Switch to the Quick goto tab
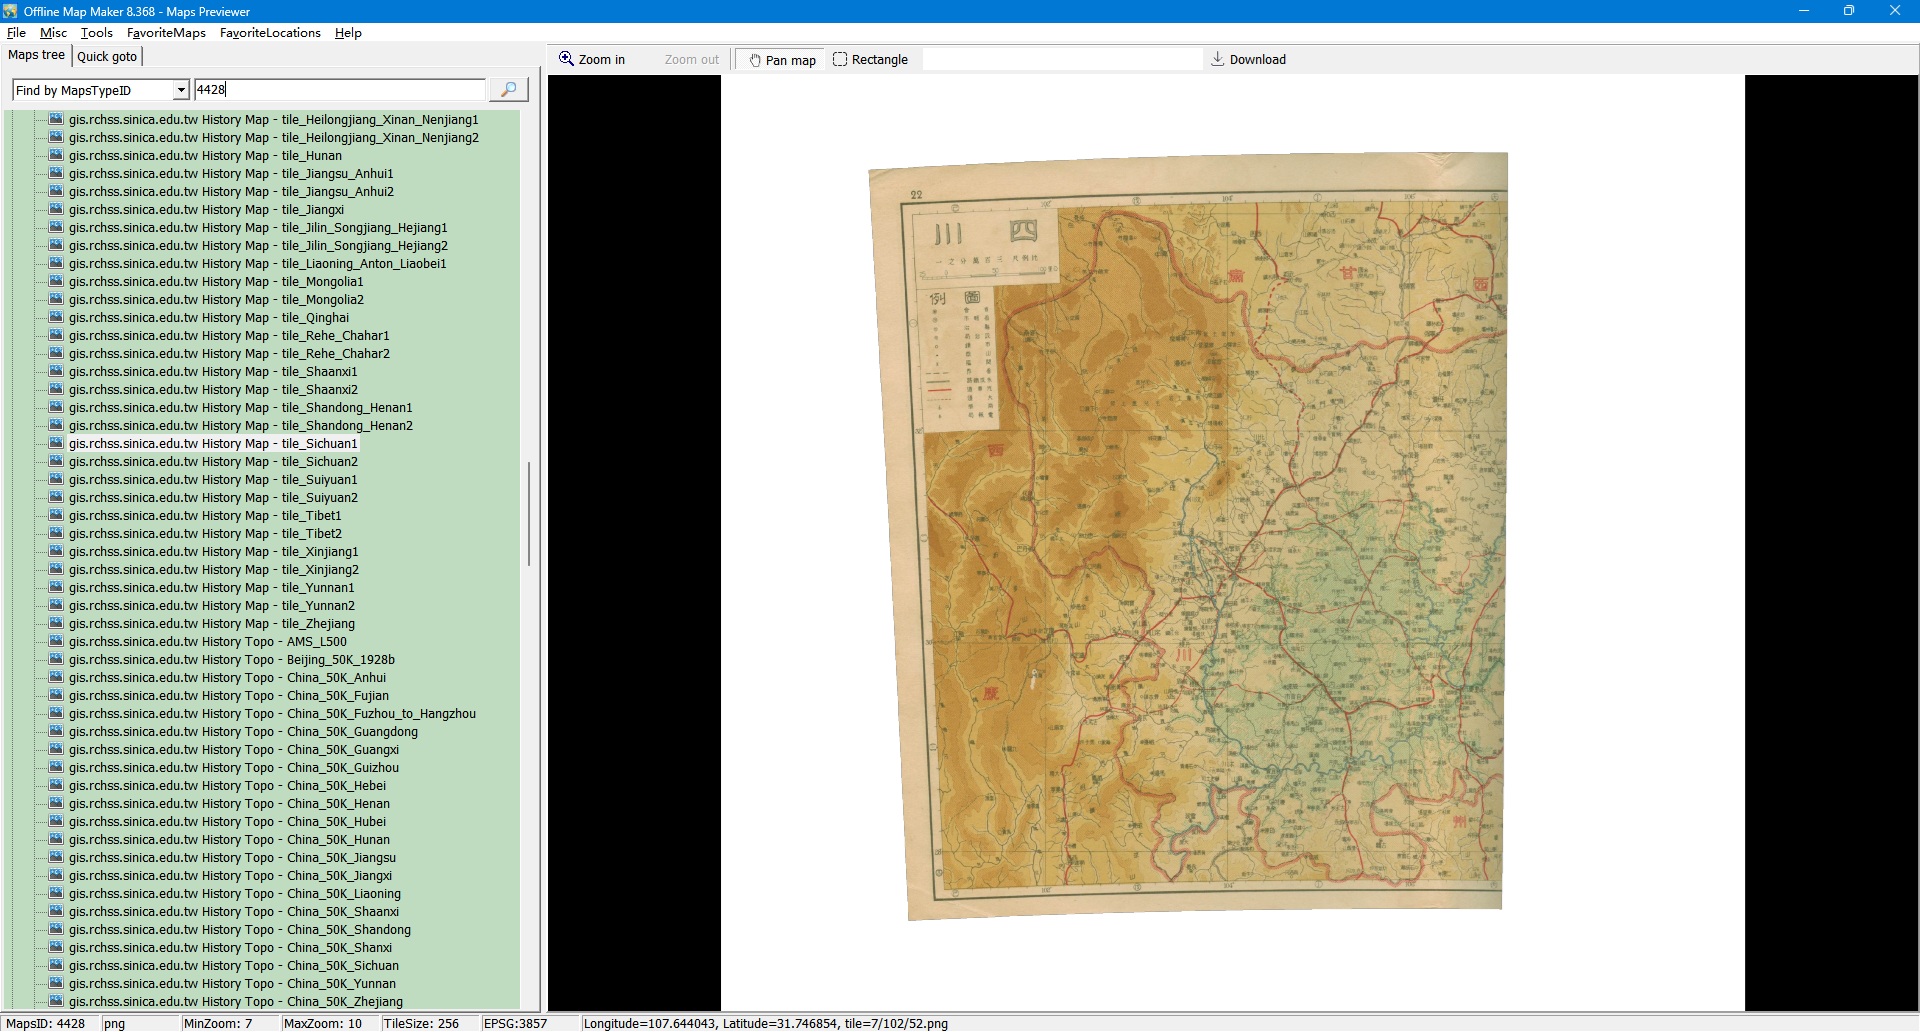 107,57
